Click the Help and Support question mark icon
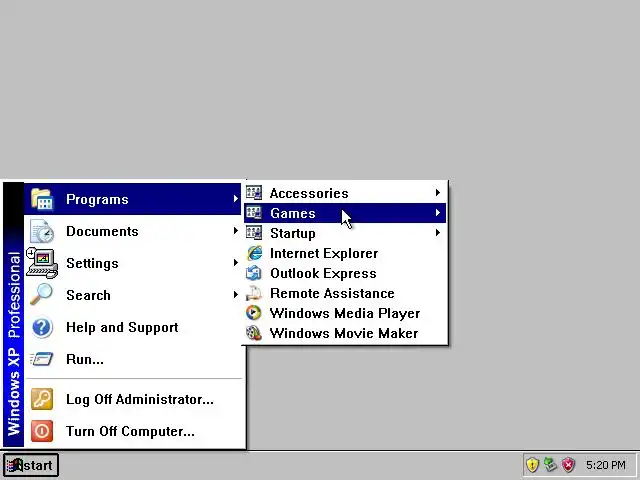 click(x=42, y=327)
